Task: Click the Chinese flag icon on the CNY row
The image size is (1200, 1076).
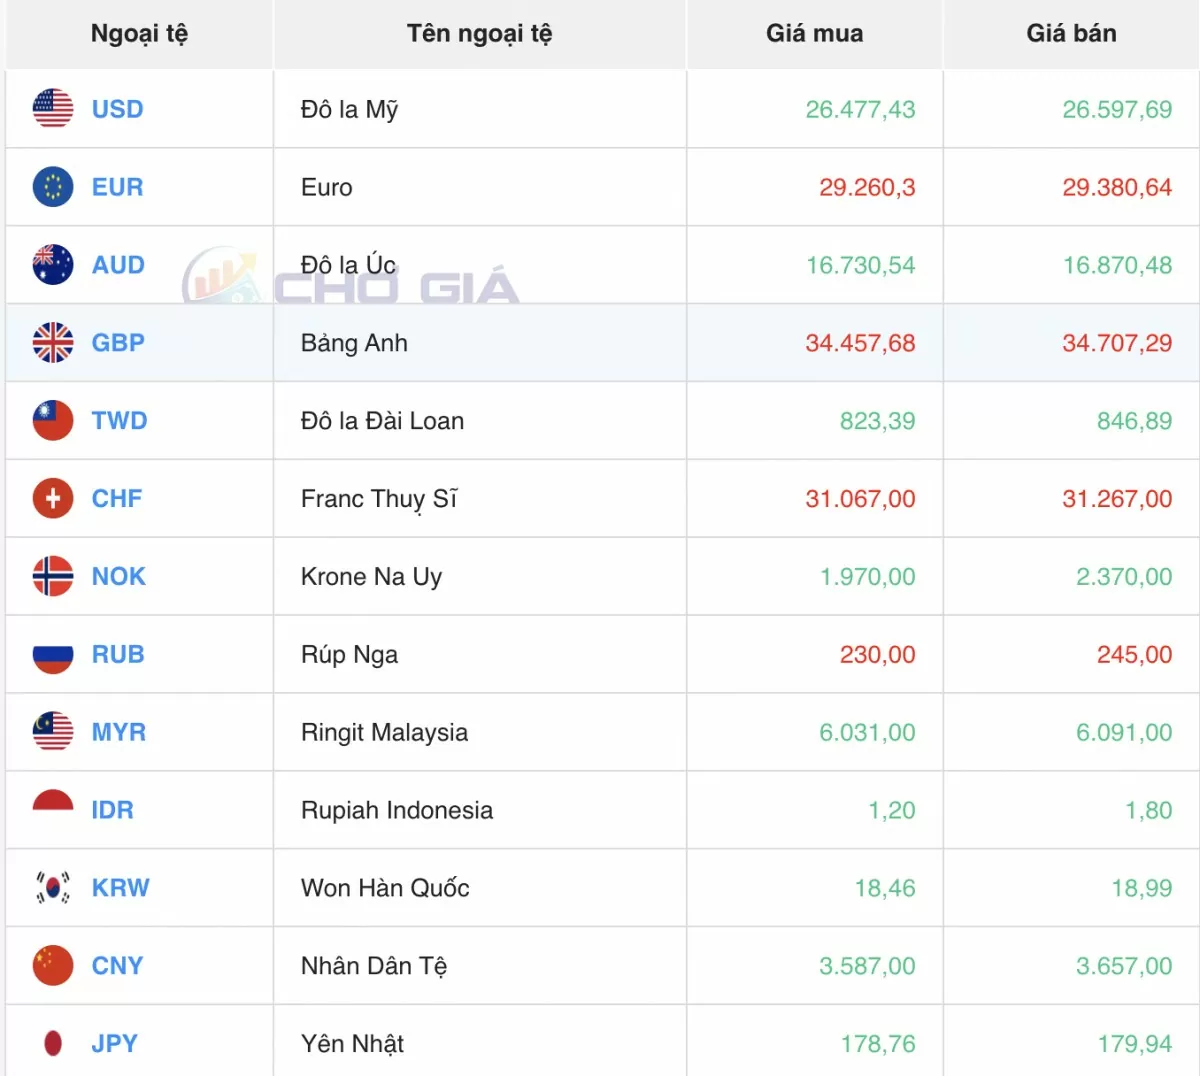Action: point(52,965)
